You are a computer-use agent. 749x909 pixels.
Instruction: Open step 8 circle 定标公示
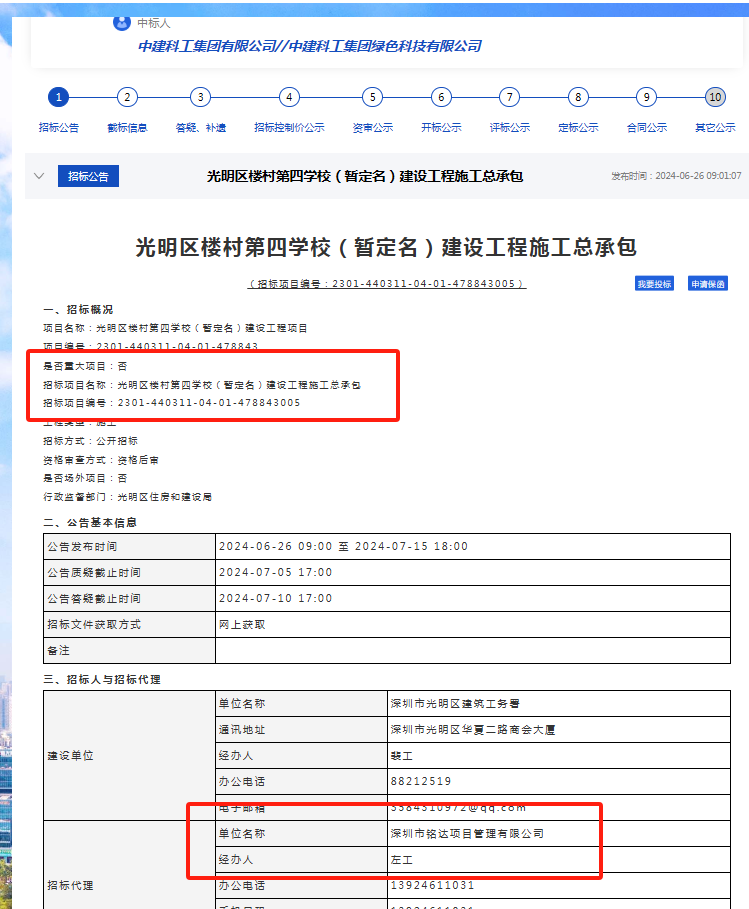578,97
